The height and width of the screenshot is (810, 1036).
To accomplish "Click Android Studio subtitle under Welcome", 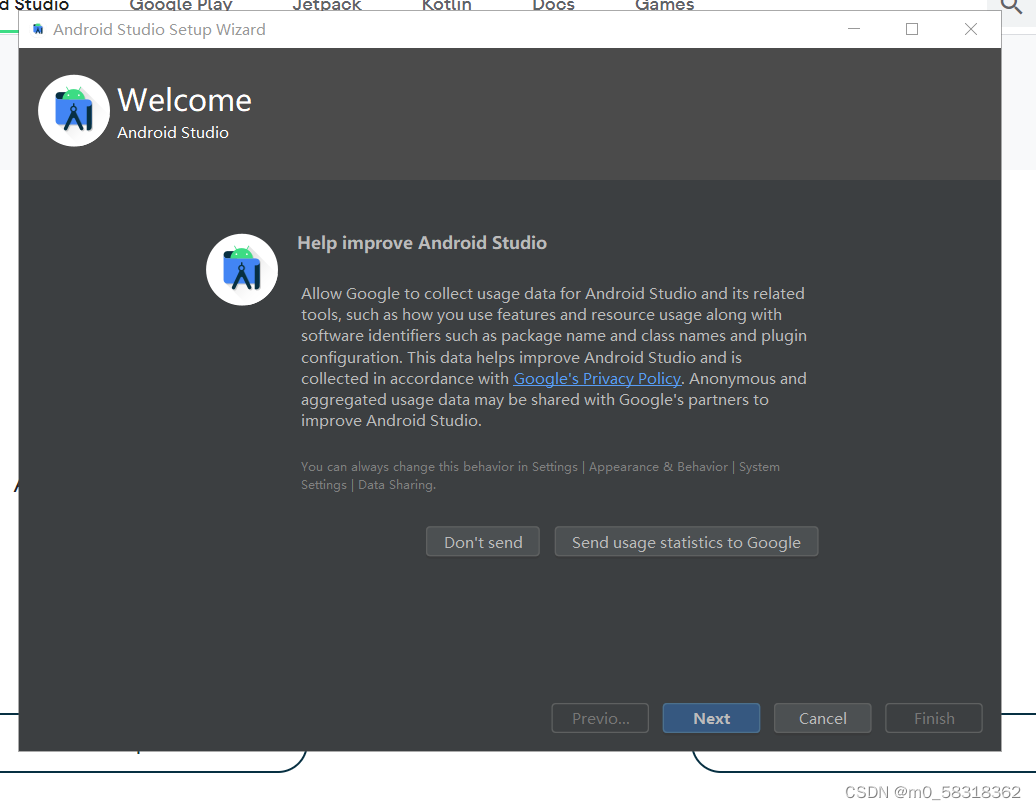I will [x=172, y=133].
